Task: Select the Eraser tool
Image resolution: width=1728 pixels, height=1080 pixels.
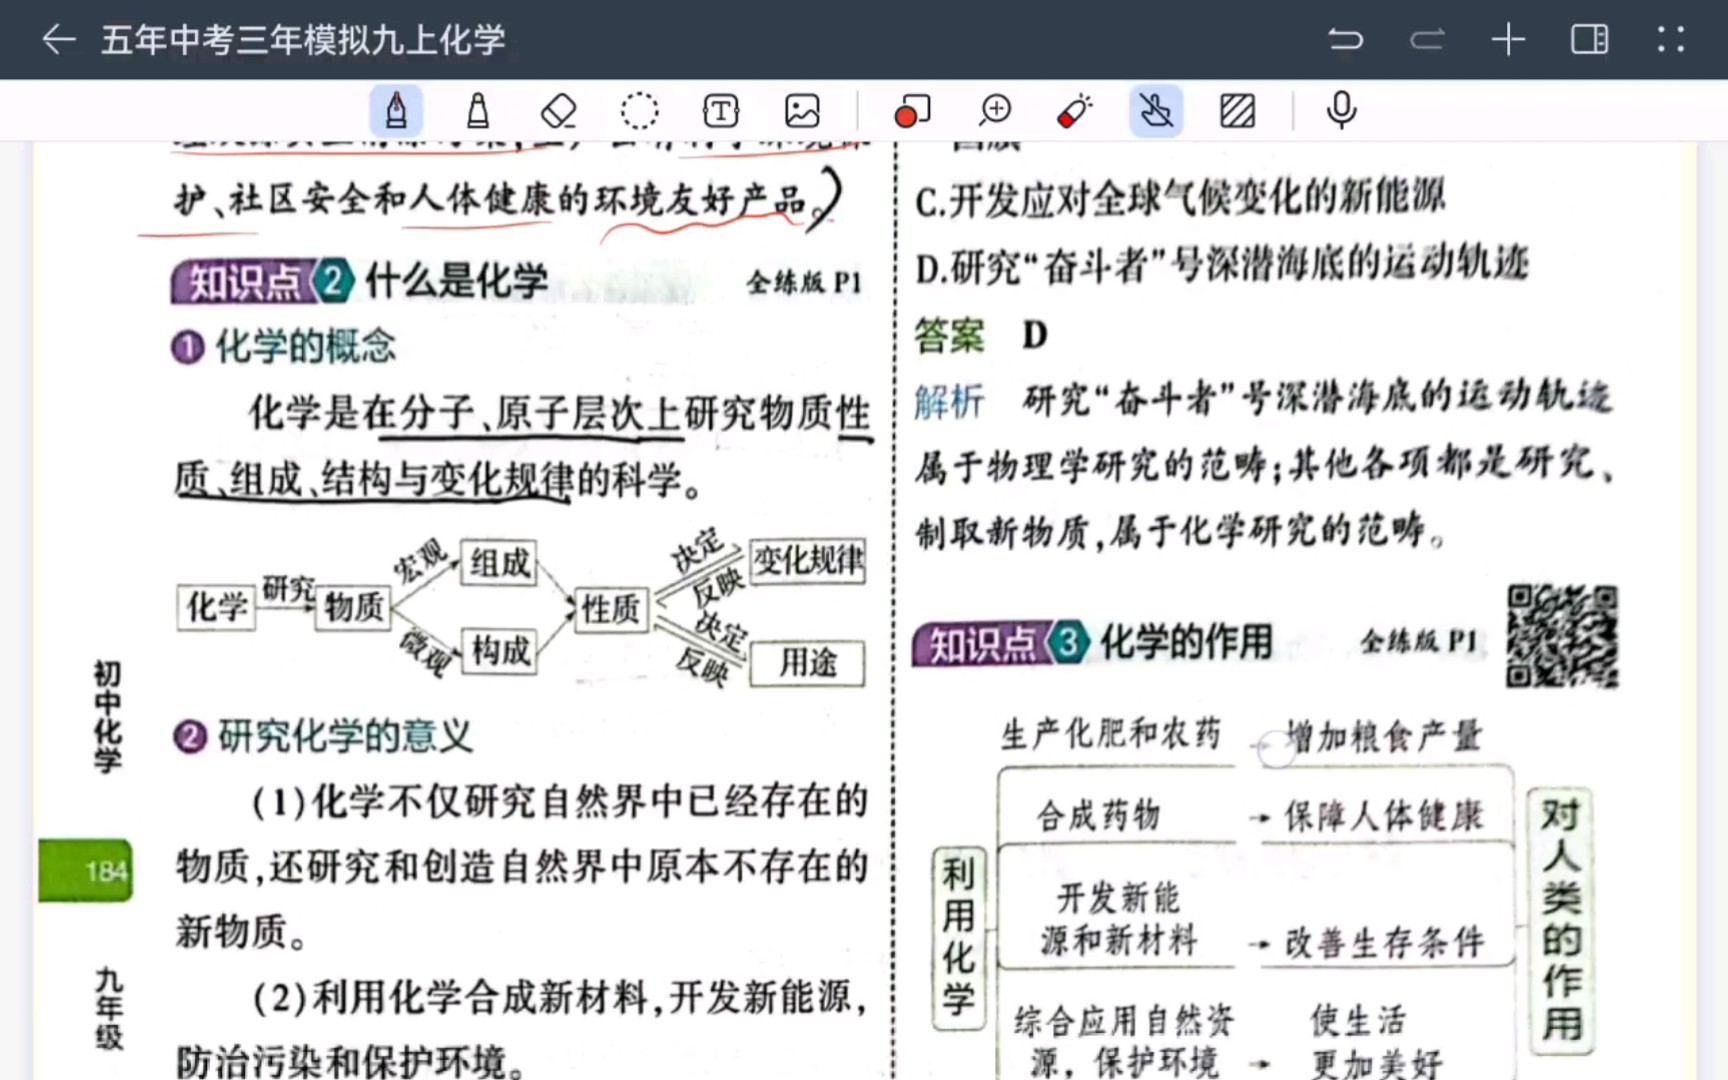Action: click(559, 111)
